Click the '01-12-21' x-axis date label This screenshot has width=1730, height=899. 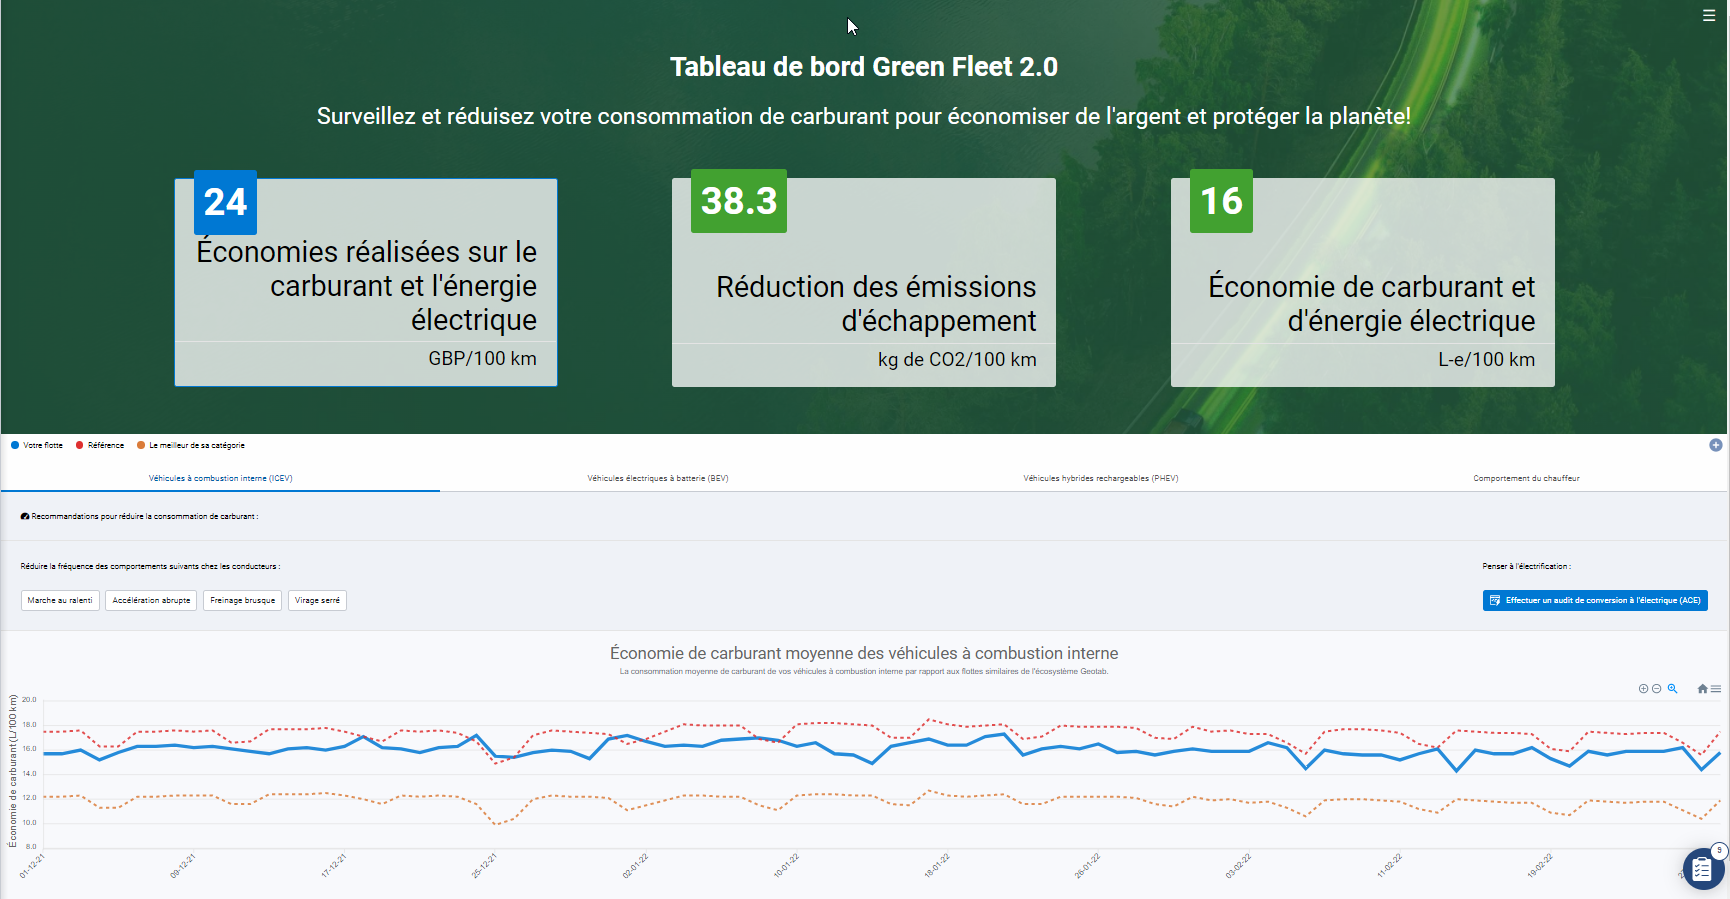pos(33,866)
